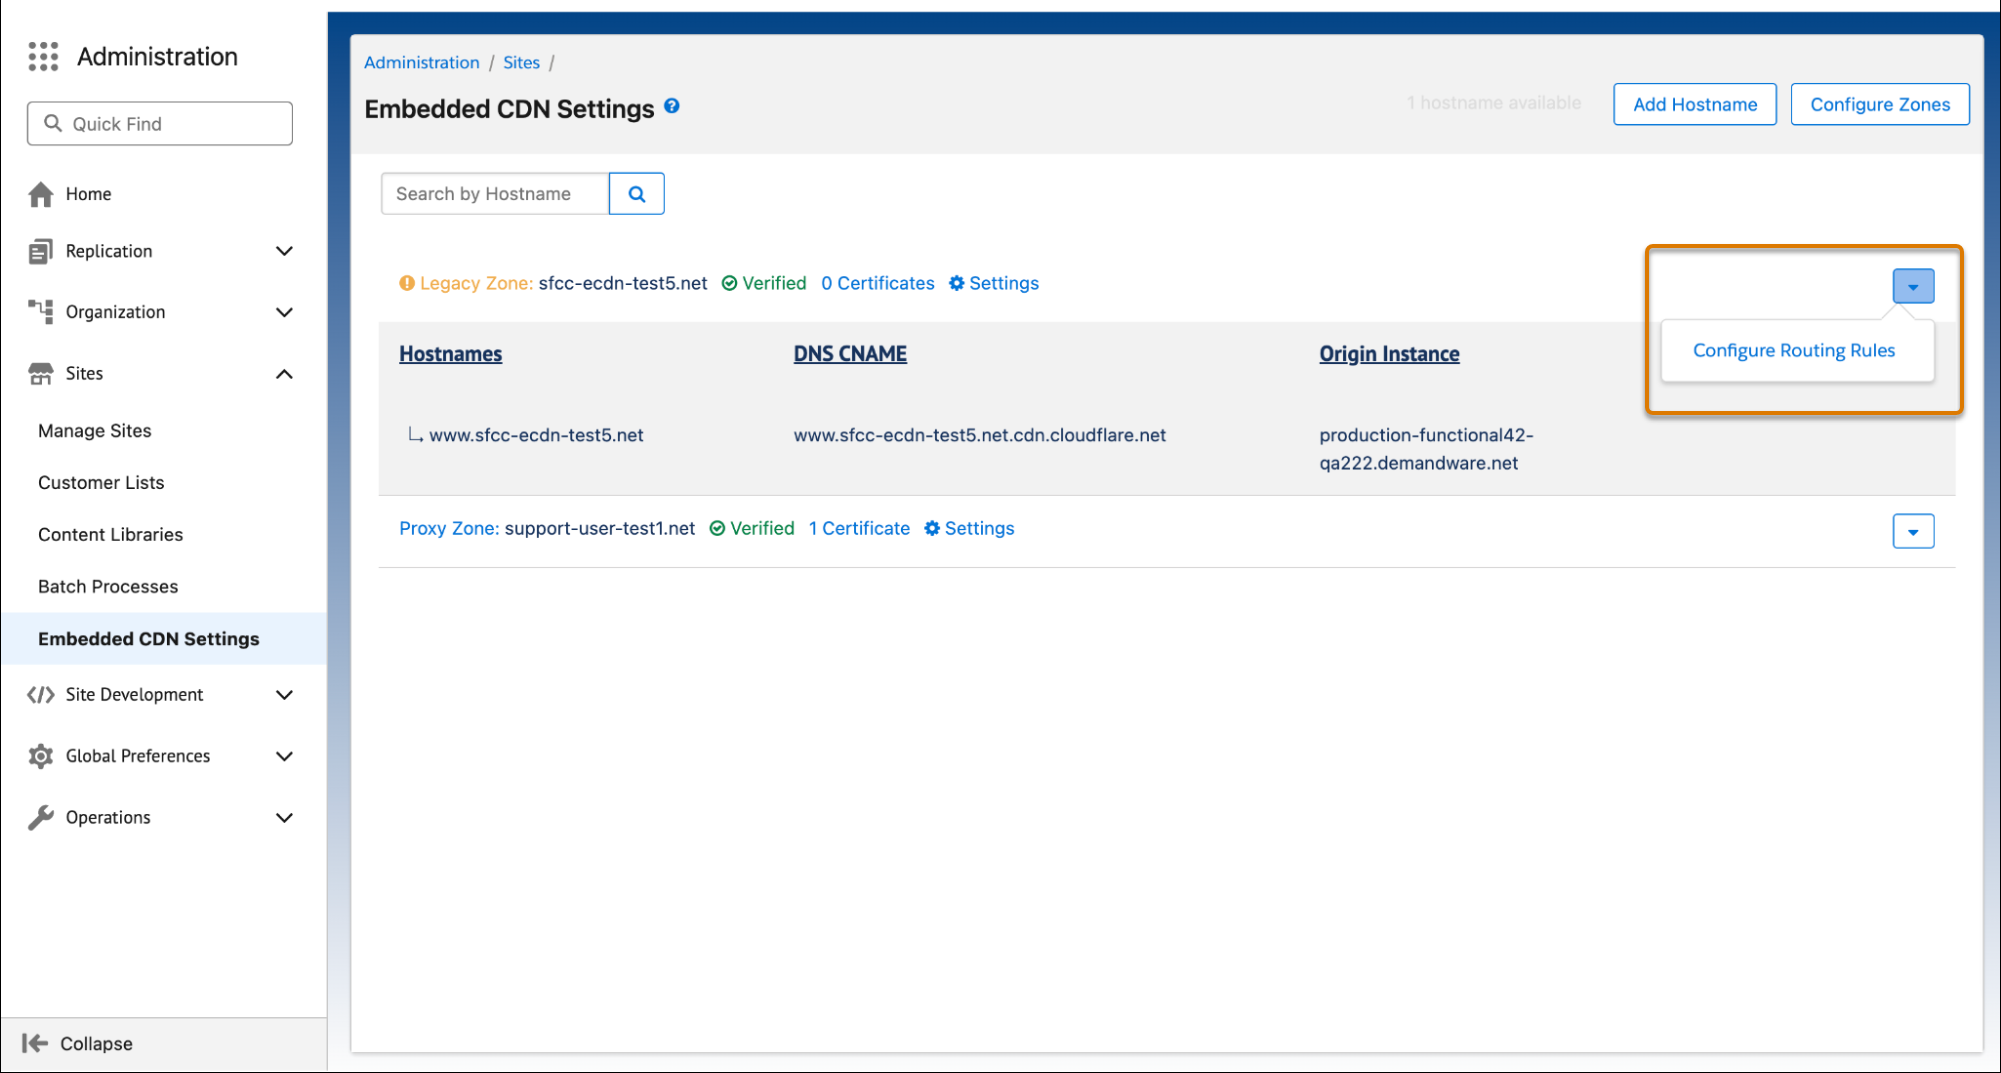Open the Proxy Zone actions dropdown
Viewport: 2001px width, 1073px height.
tap(1913, 531)
